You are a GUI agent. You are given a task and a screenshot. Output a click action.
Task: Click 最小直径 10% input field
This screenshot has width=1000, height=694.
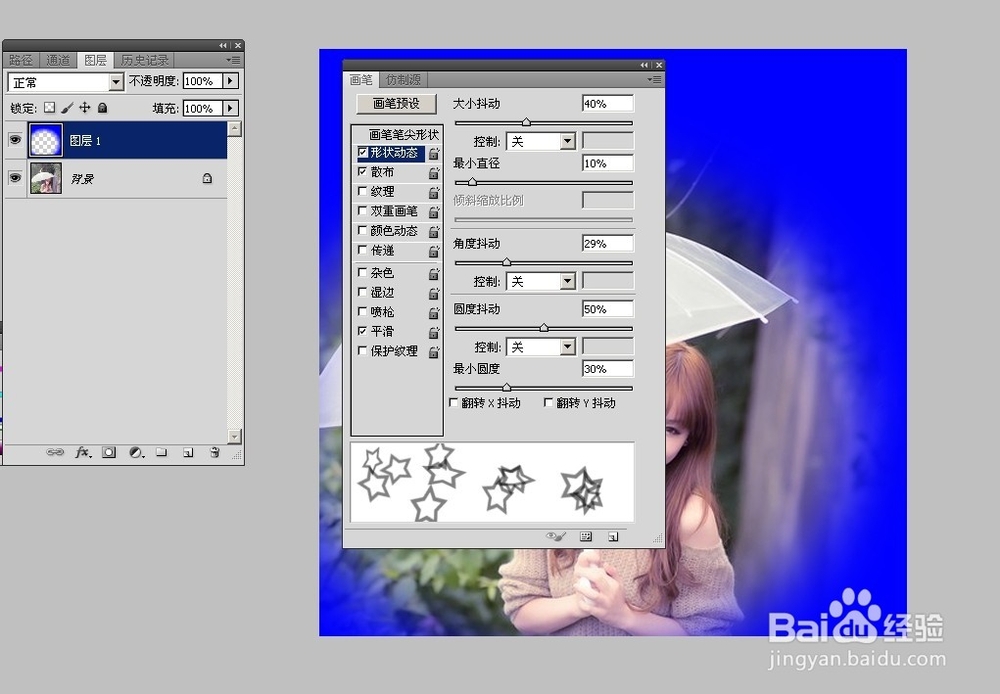coord(608,163)
